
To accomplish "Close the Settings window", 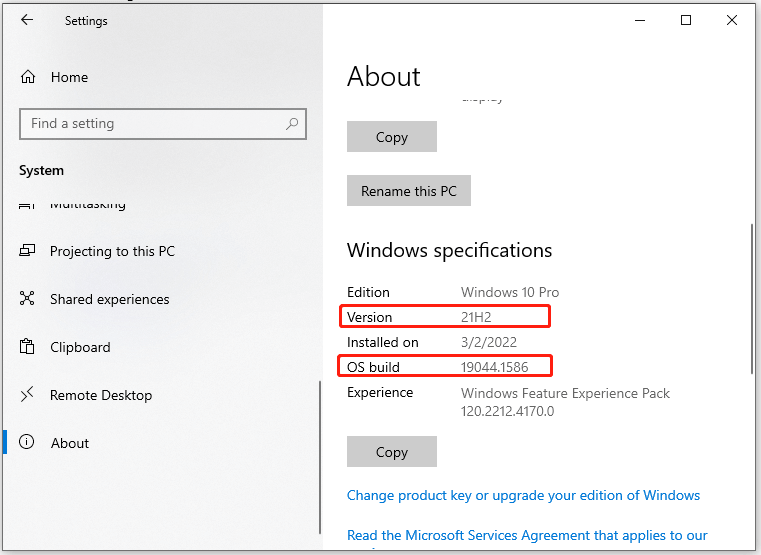I will 732,20.
